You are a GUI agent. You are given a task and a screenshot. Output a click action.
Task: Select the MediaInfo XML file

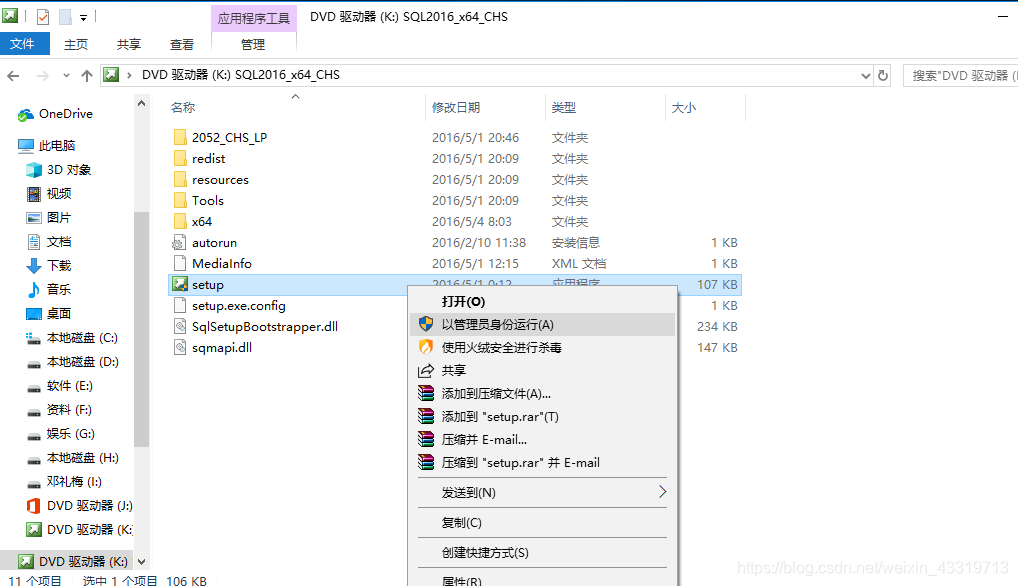pyautogui.click(x=221, y=263)
